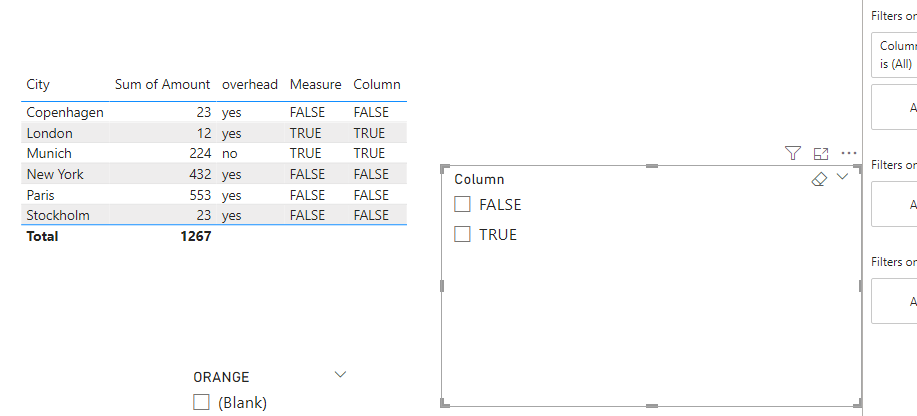The width and height of the screenshot is (917, 416).
Task: Open the Column is (All) filter card
Action: [894, 55]
